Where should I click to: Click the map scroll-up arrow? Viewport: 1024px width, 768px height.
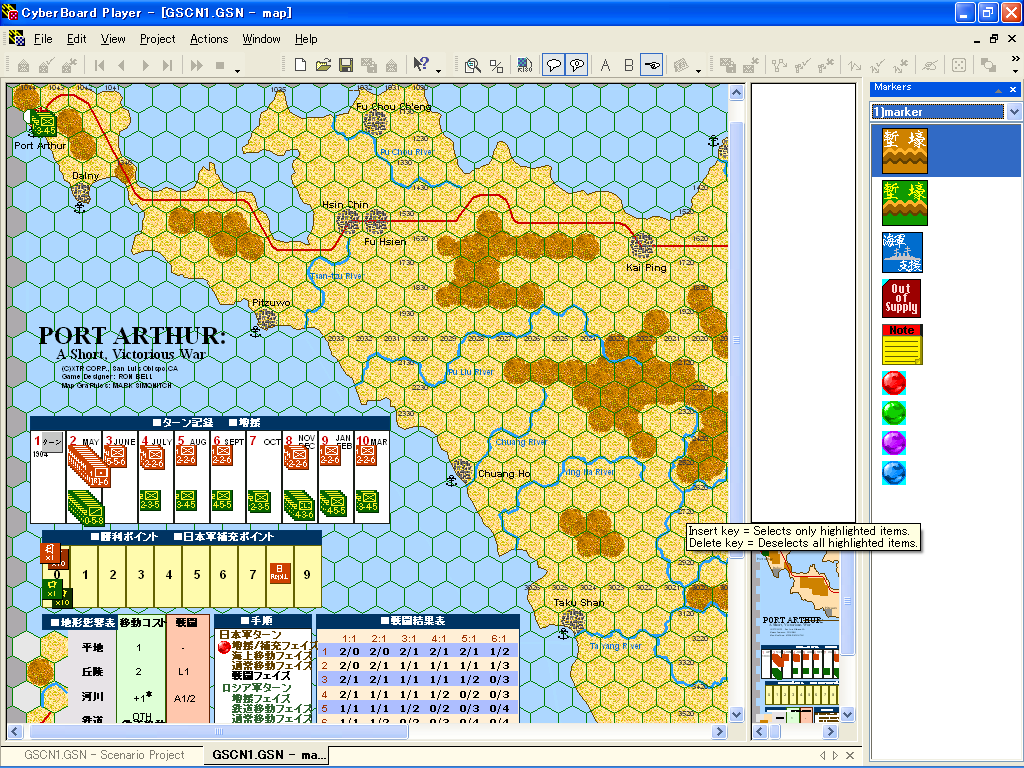[x=736, y=92]
